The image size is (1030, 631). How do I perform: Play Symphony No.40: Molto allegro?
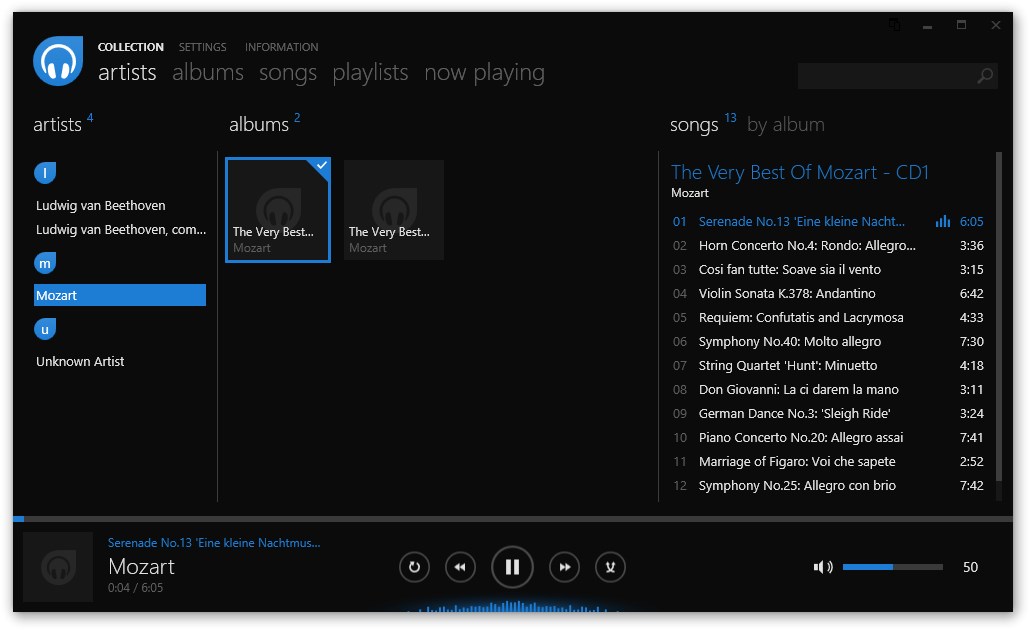[827, 341]
